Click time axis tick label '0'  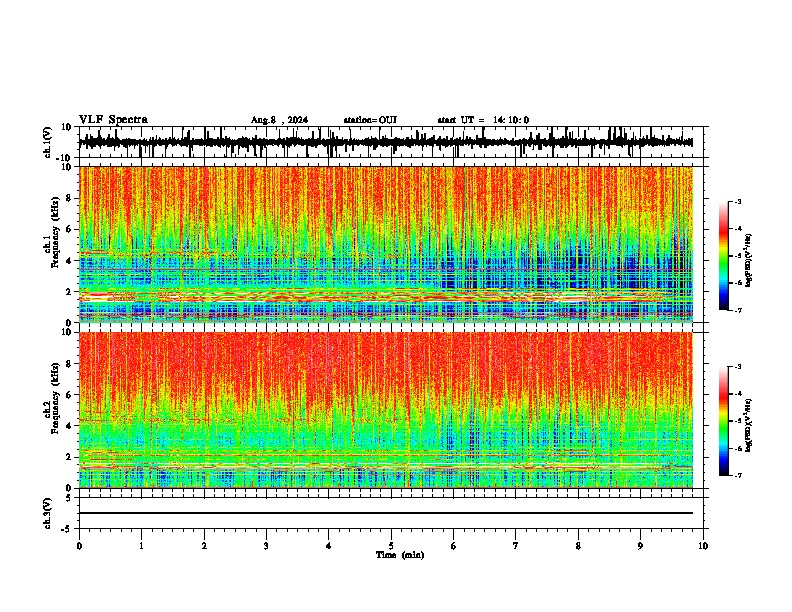click(x=79, y=546)
